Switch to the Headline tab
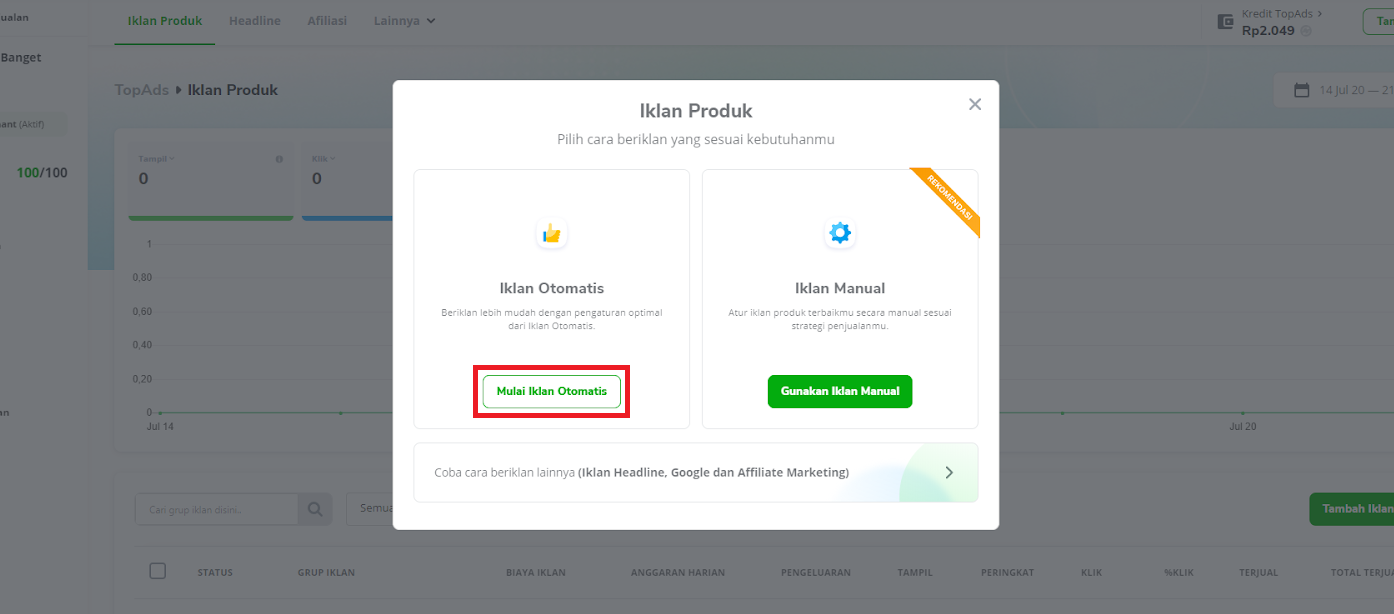1394x614 pixels. click(255, 21)
